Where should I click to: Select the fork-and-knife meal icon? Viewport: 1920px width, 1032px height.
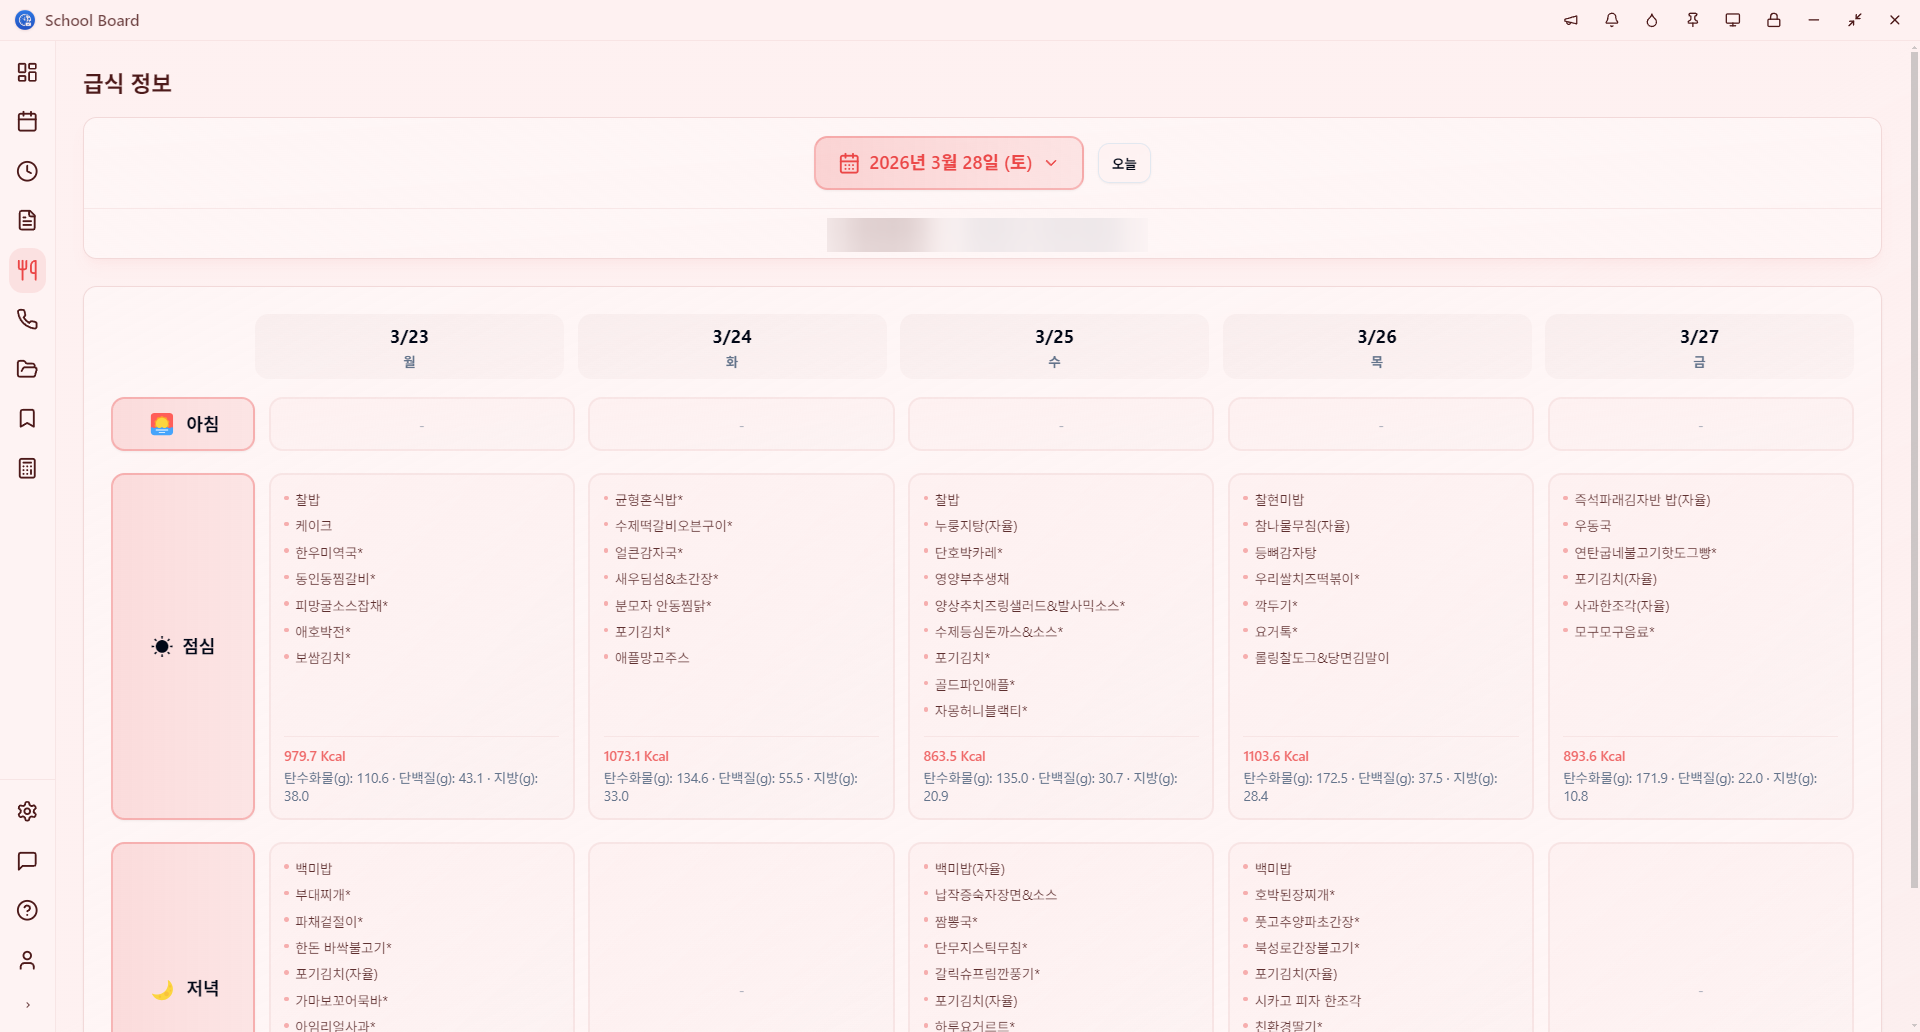[x=27, y=270]
